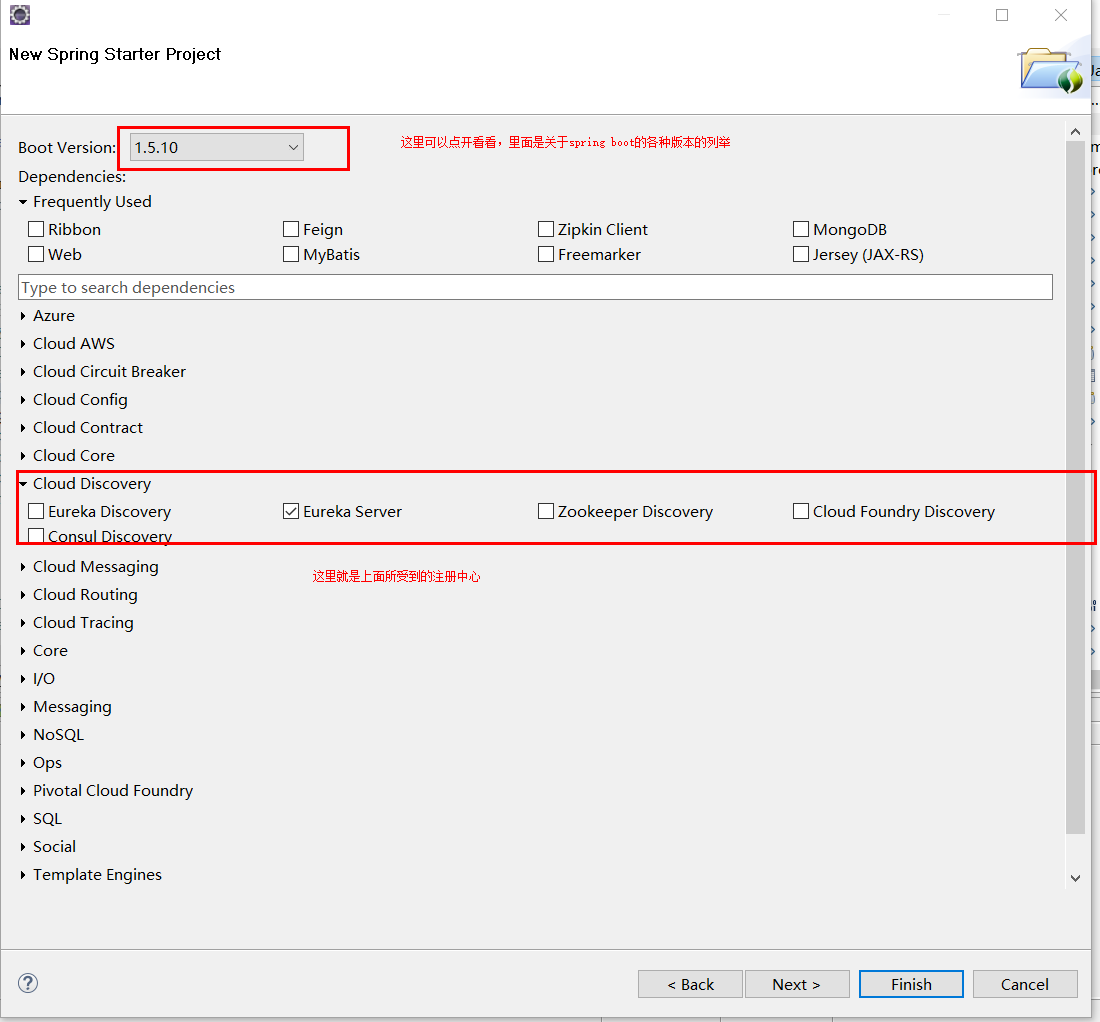Click the scrollbar up arrow
The image size is (1100, 1022).
click(x=1075, y=132)
